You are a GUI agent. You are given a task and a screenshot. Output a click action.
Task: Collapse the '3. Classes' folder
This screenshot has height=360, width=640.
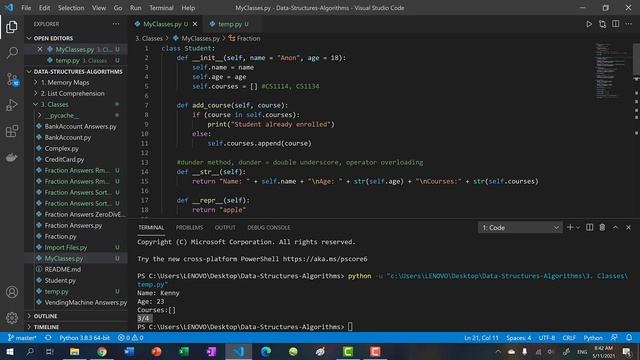[54, 104]
